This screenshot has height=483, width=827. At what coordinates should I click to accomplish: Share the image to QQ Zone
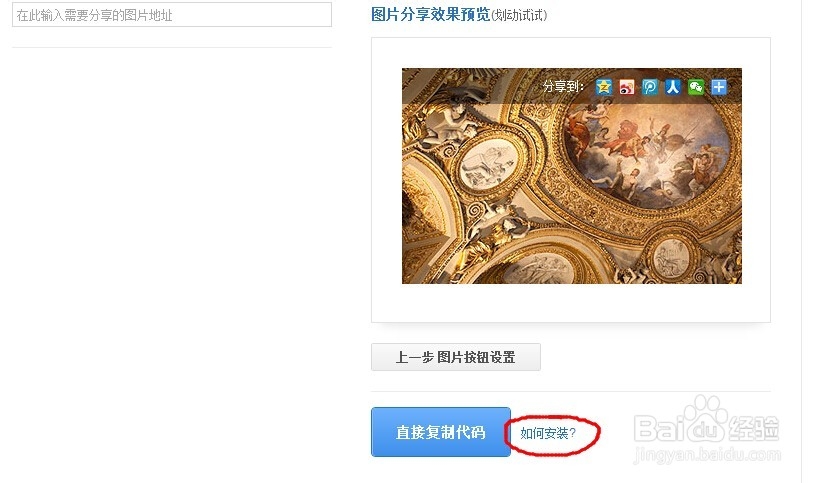(603, 86)
